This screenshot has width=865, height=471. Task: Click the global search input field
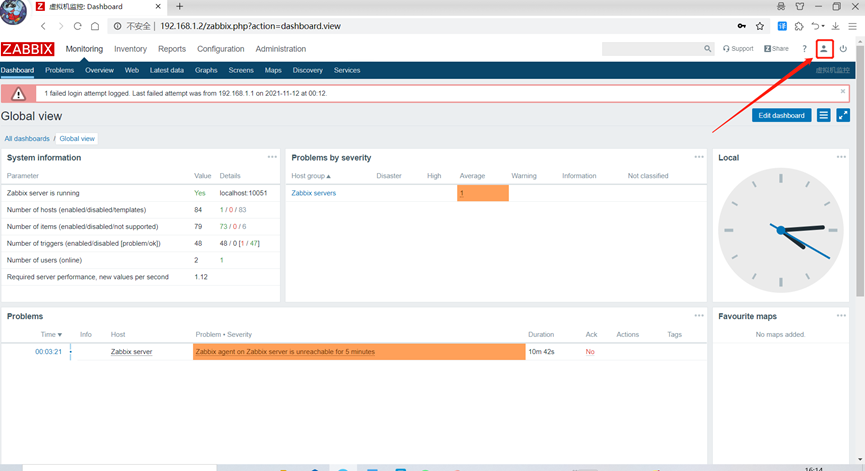(x=652, y=49)
